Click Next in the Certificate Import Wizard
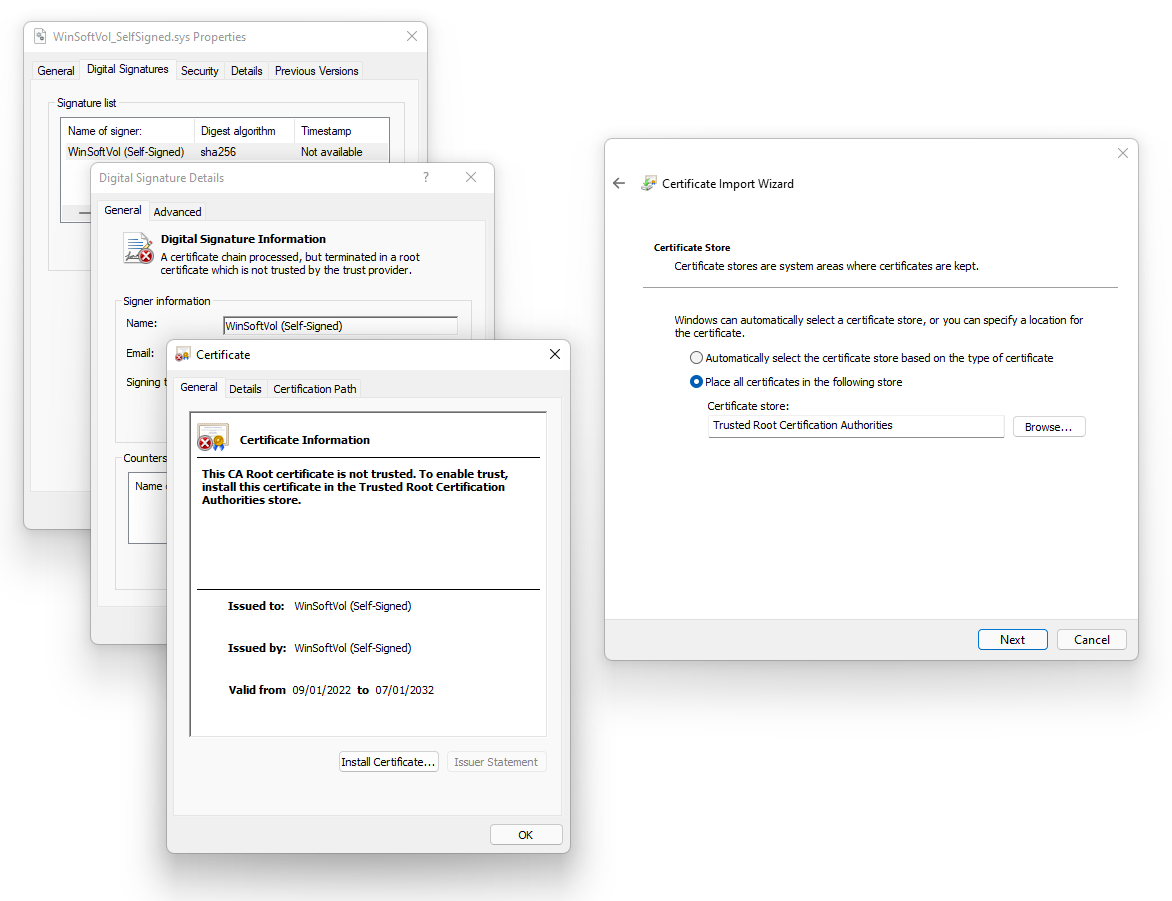This screenshot has height=901, width=1172. 1013,639
